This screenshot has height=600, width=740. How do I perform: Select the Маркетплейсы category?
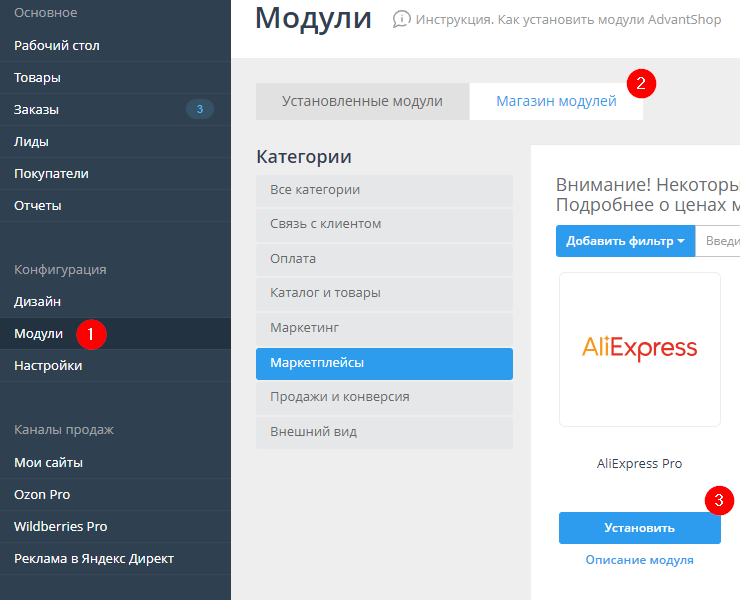point(384,363)
